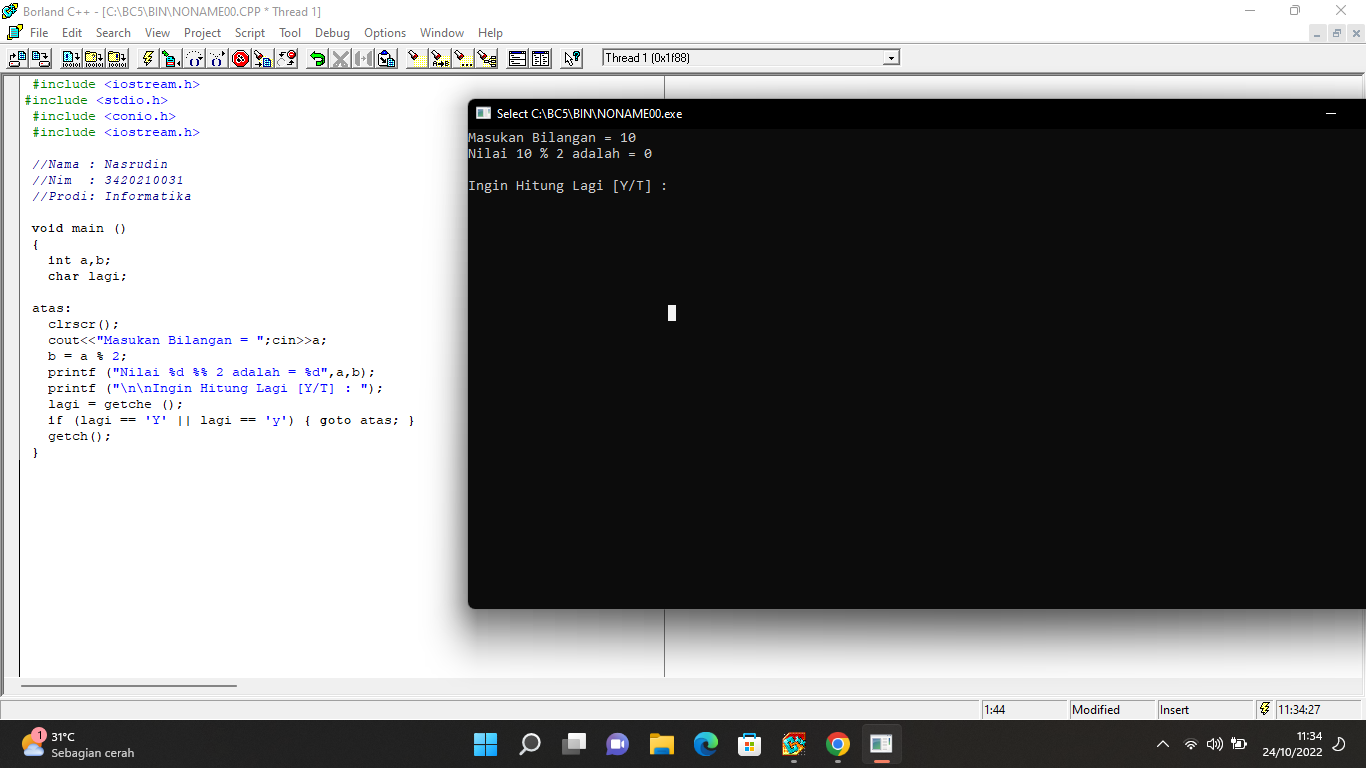Open the File menu

click(39, 33)
